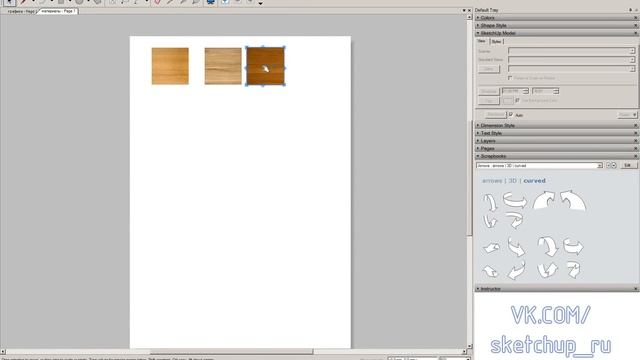The height and width of the screenshot is (360, 640).
Task: Pick the large right-curving arc arrow in scrapbook
Action: point(544,200)
